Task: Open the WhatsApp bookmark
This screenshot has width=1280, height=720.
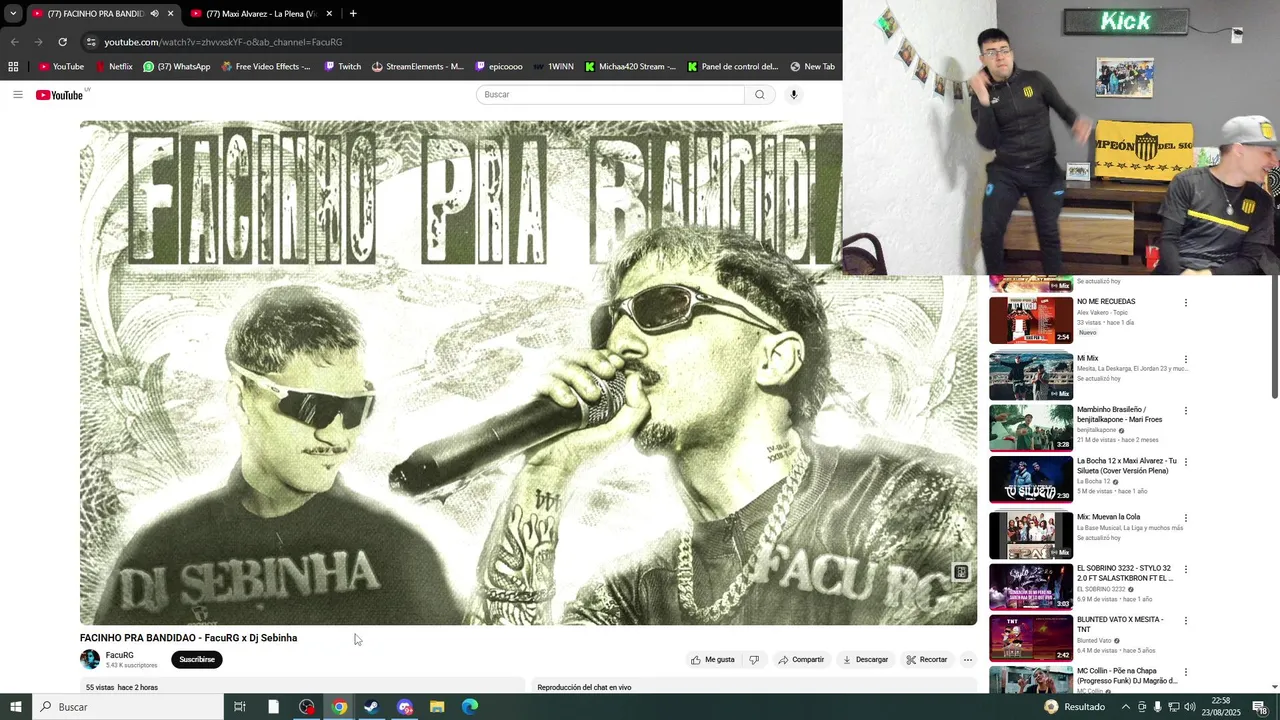Action: pyautogui.click(x=177, y=67)
